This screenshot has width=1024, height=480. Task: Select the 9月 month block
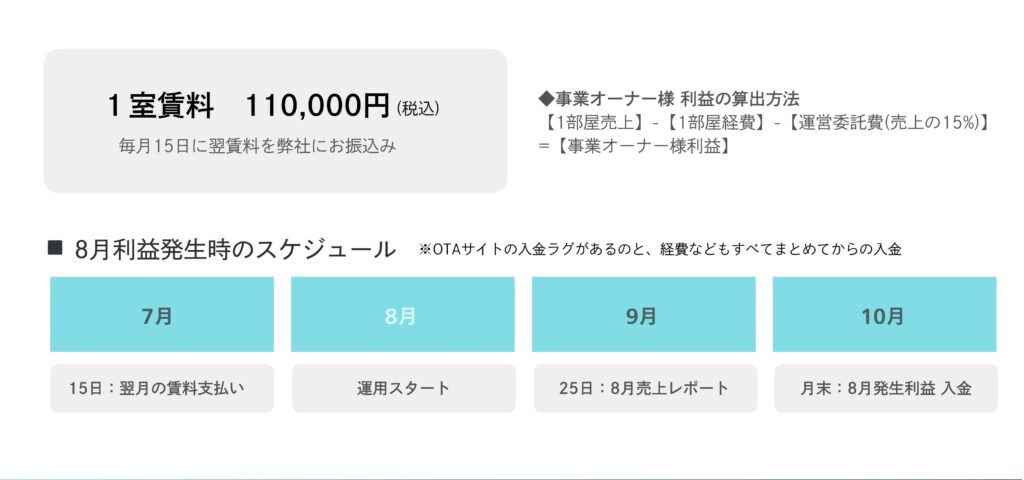pos(643,315)
